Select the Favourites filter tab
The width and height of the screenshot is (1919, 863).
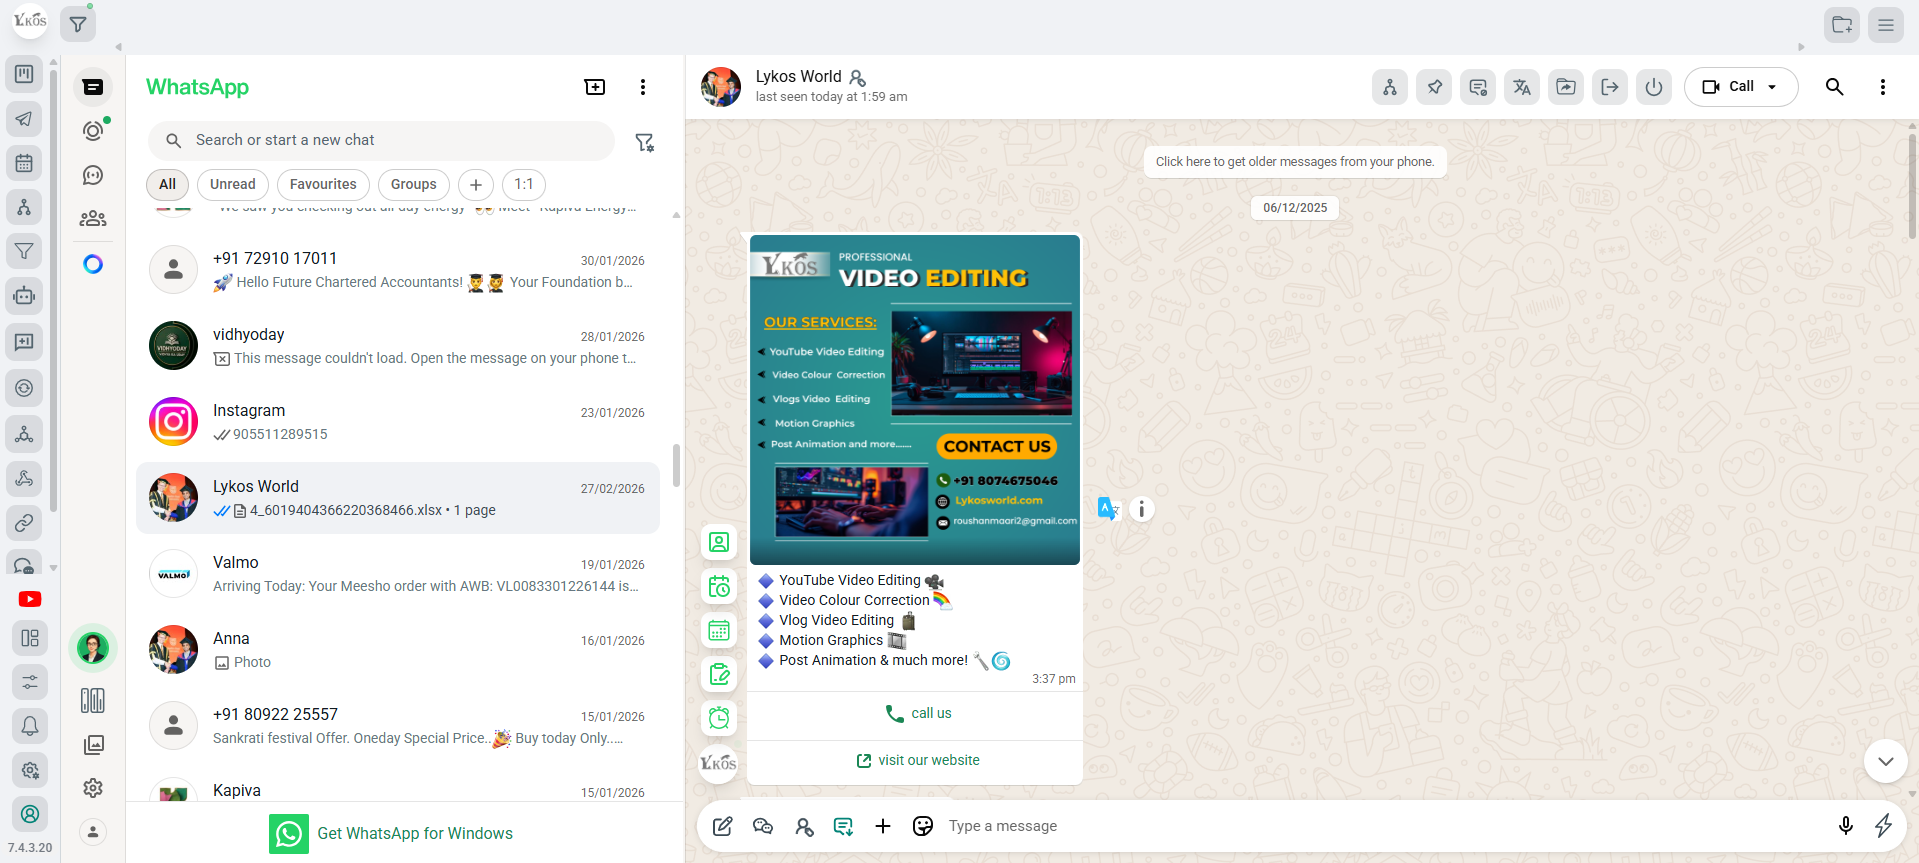click(x=322, y=184)
